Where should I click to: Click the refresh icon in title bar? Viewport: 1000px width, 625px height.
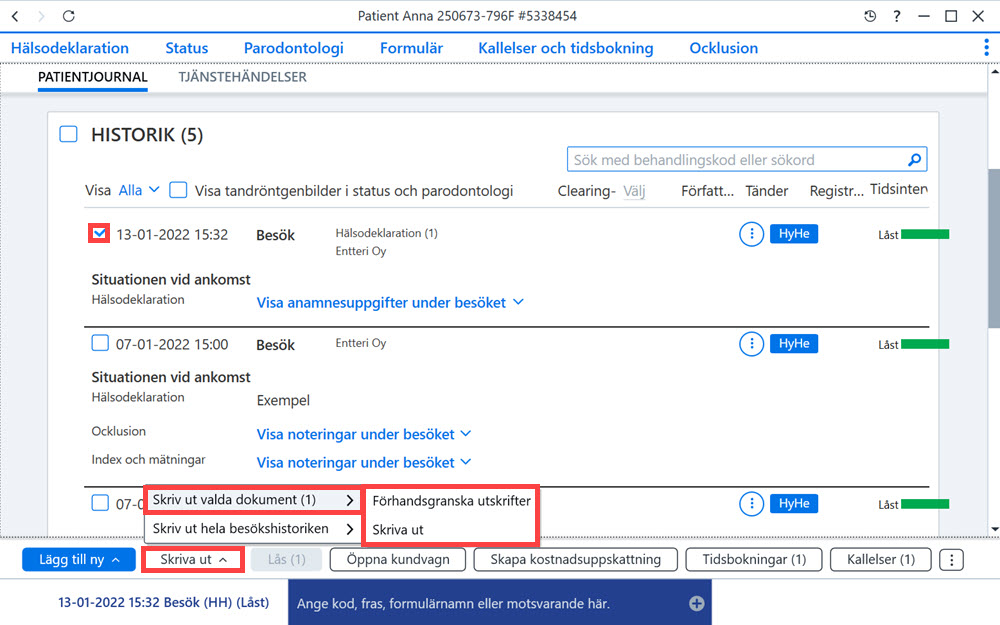point(68,16)
